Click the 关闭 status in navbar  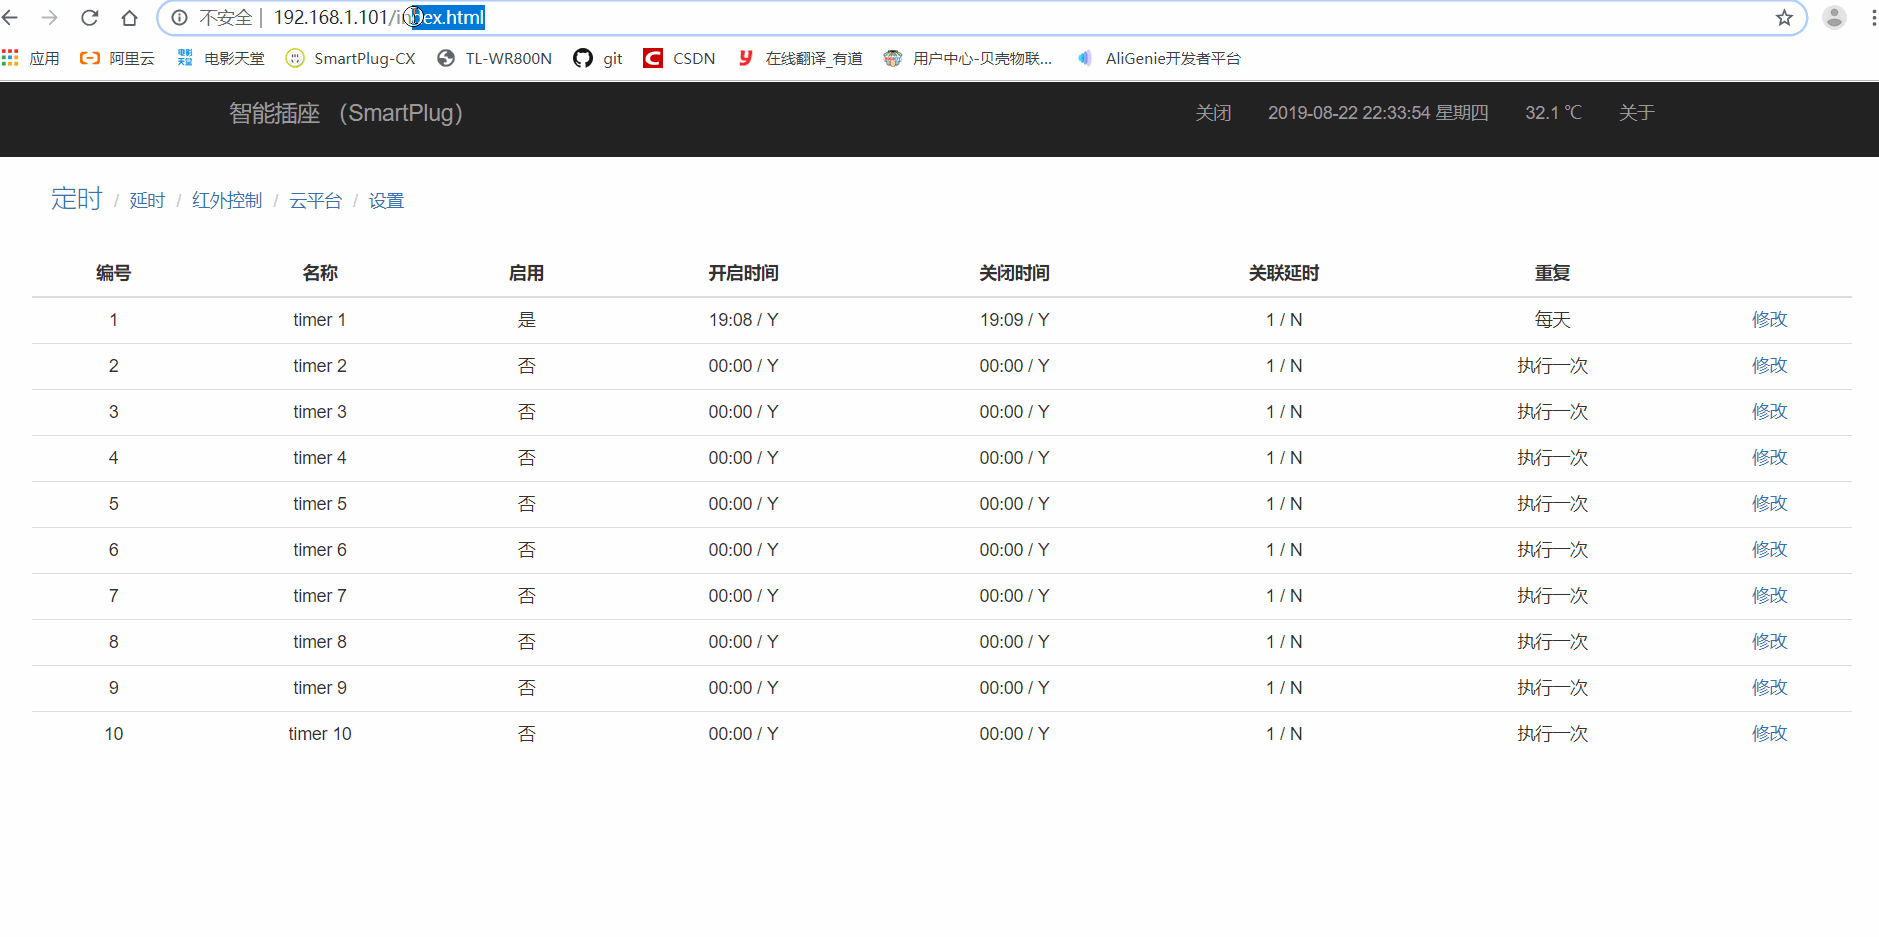(x=1213, y=113)
